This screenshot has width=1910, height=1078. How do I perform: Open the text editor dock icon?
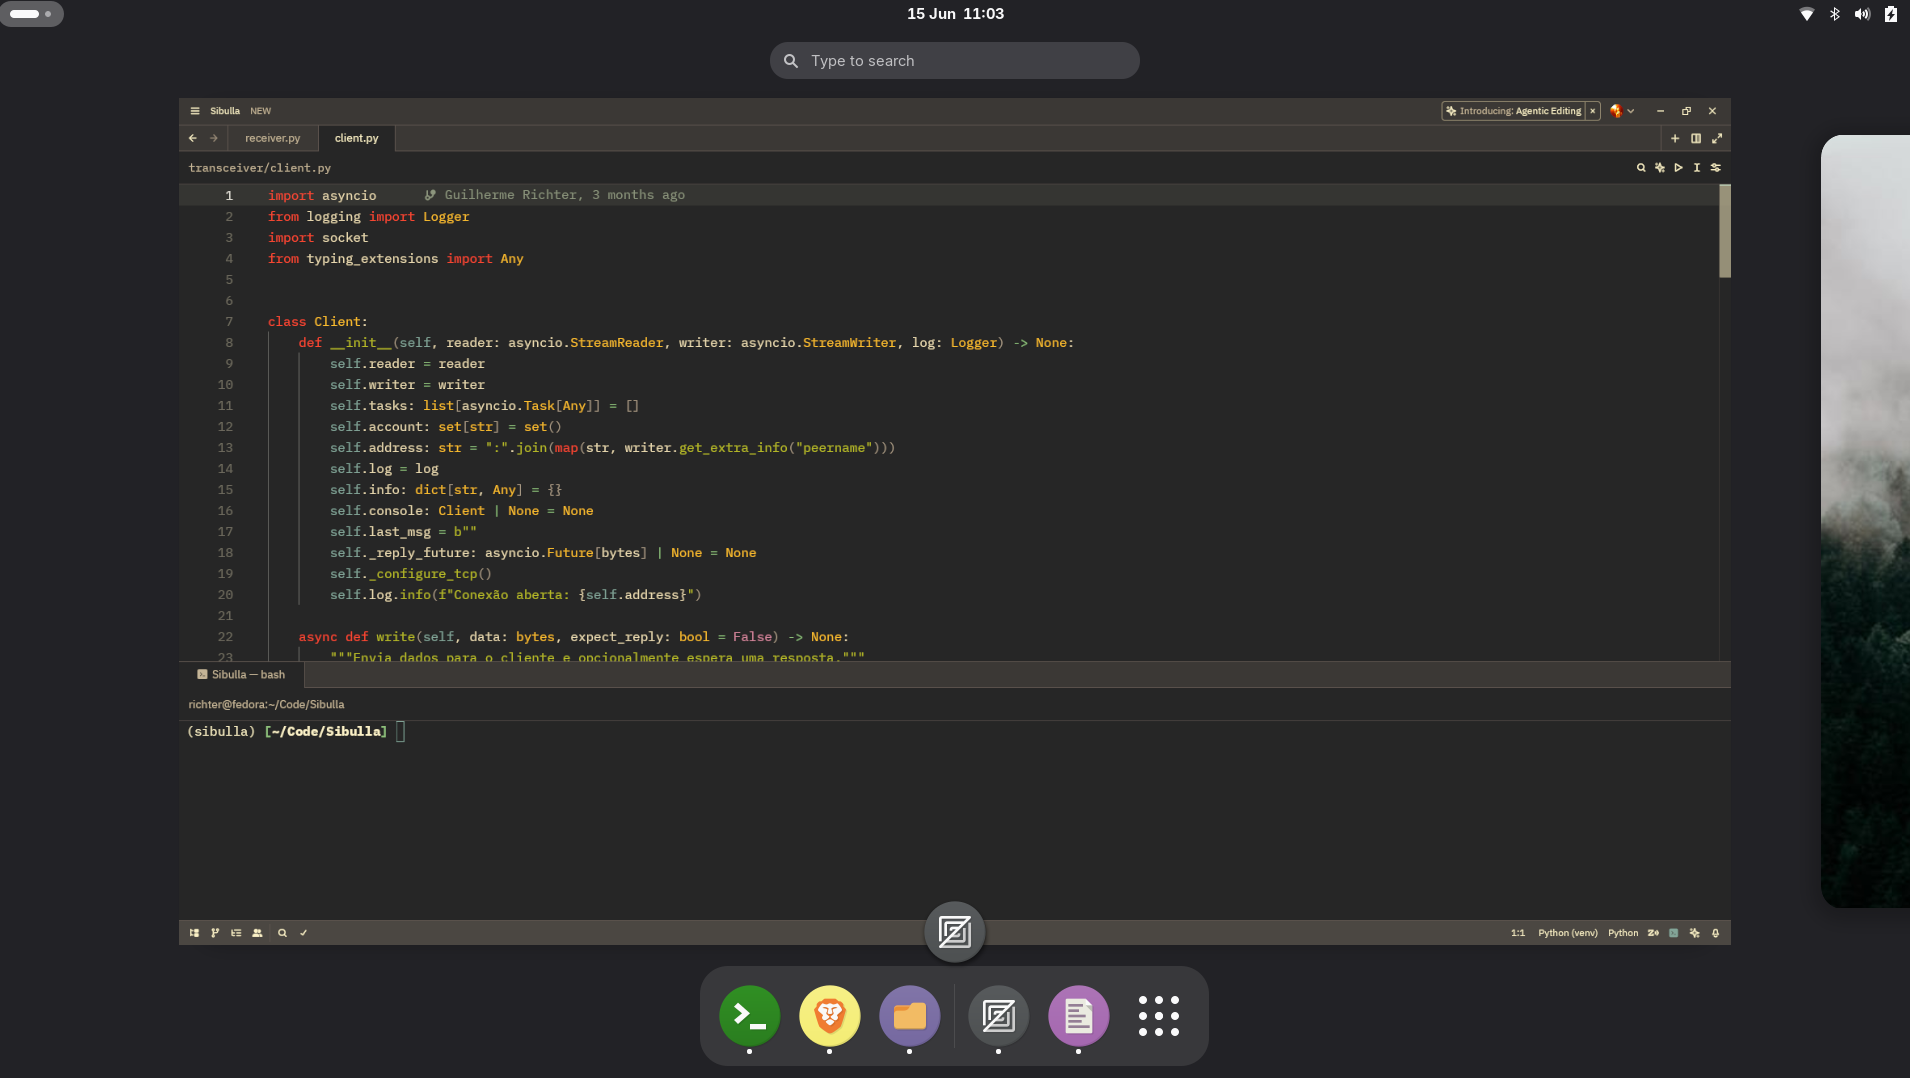coord(1078,1016)
